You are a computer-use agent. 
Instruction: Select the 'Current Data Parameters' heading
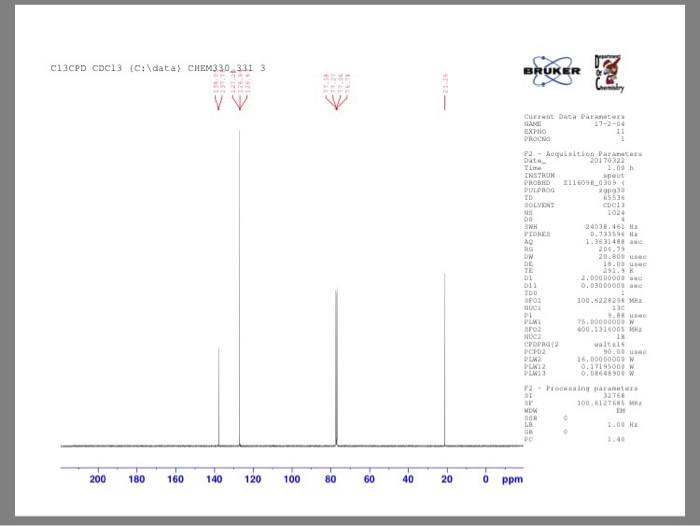click(x=574, y=117)
